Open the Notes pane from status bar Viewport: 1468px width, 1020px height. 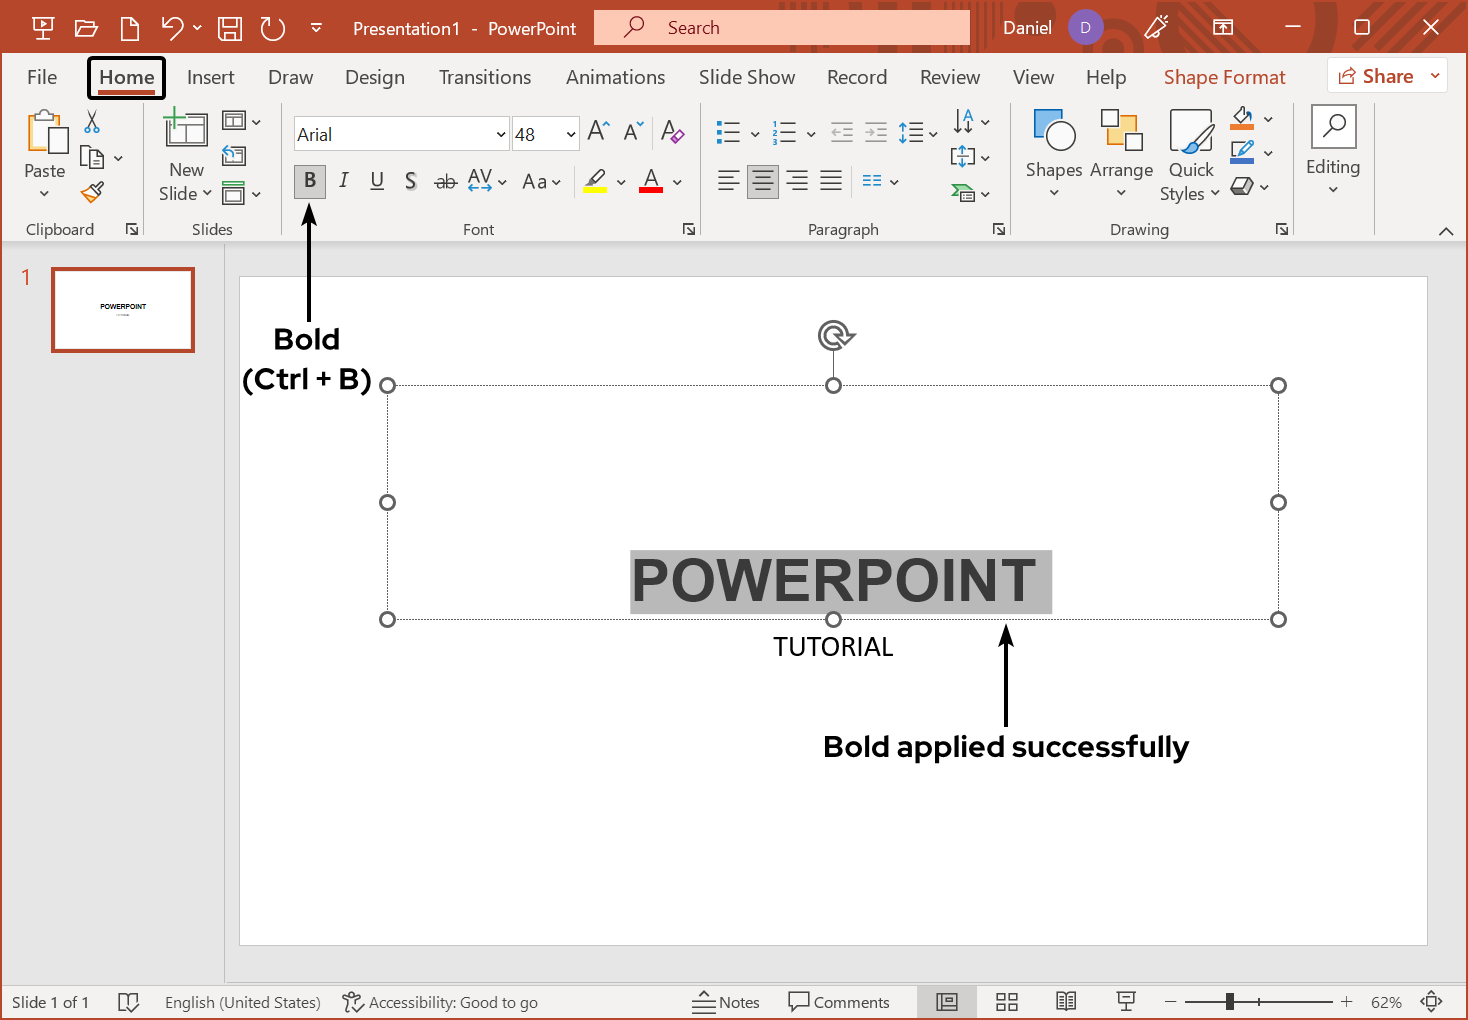pyautogui.click(x=726, y=1002)
